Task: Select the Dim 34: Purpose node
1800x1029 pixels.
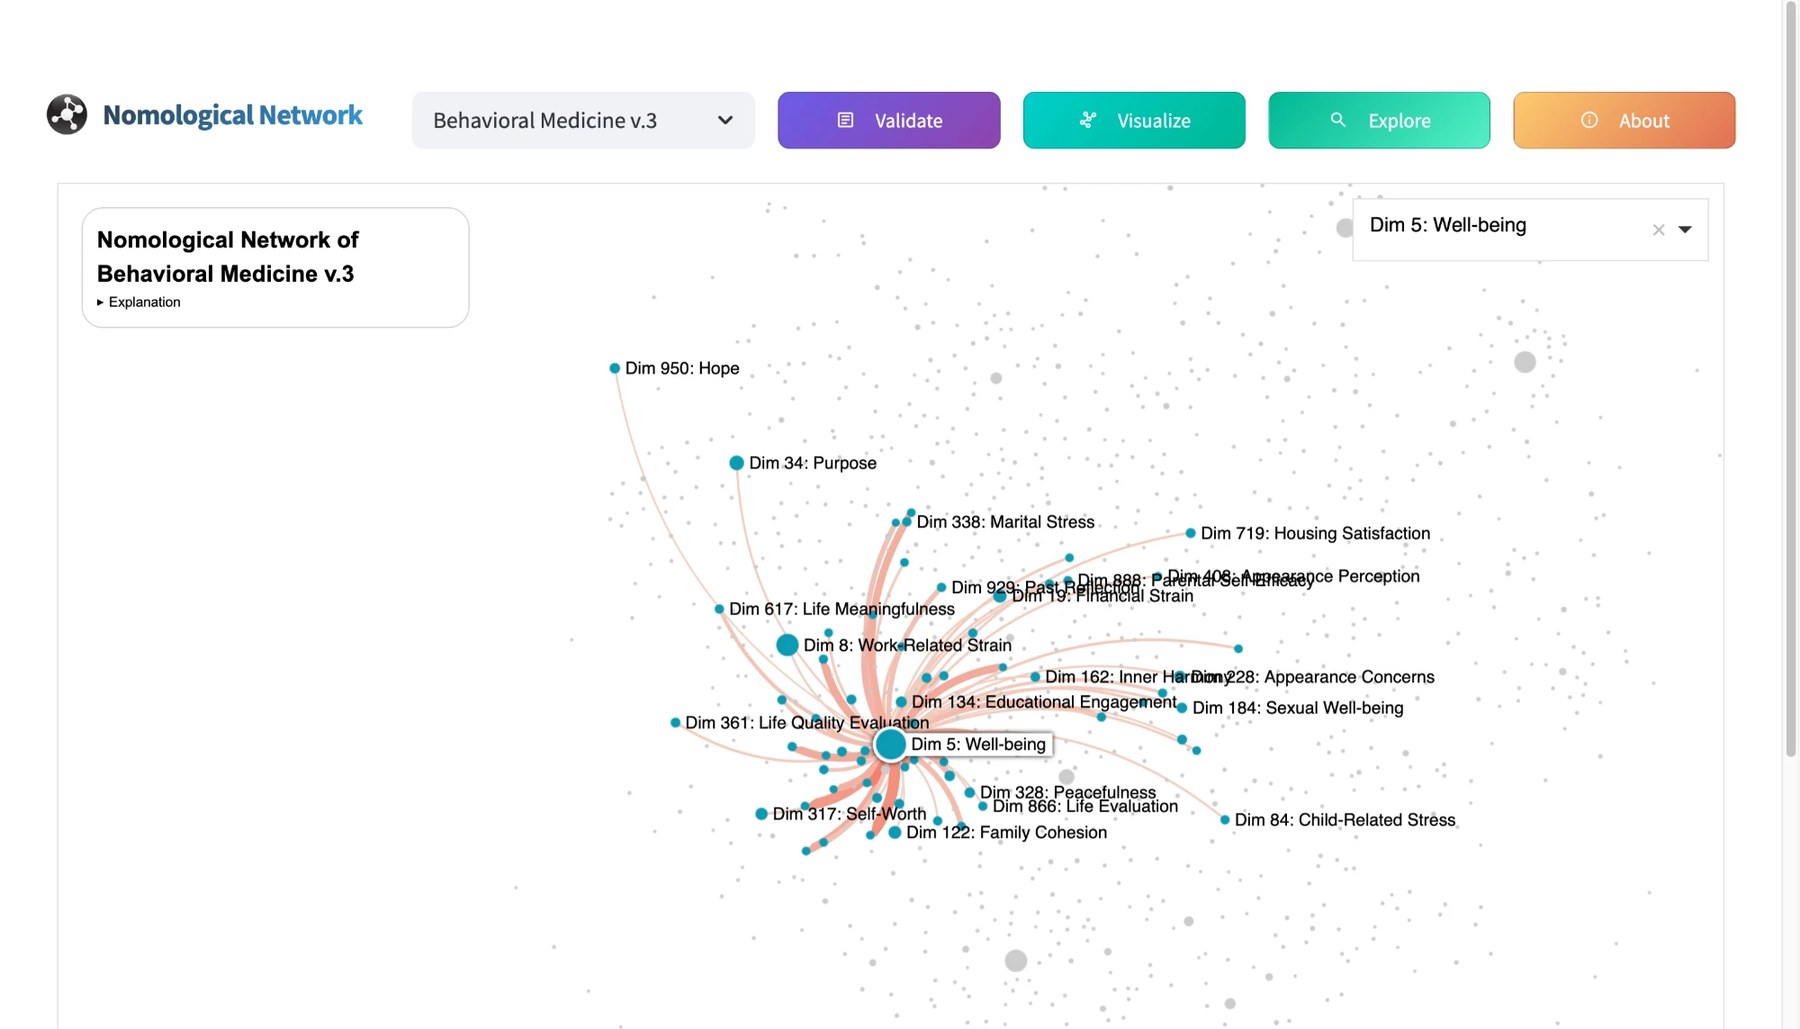Action: [736, 463]
